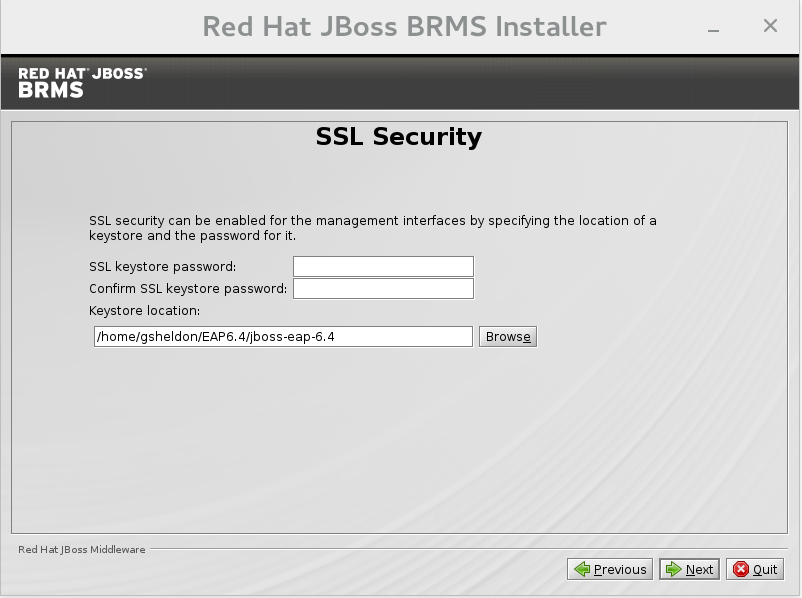Screen dimensions: 802x598
Task: Select the SSL Security heading
Action: [x=399, y=137]
